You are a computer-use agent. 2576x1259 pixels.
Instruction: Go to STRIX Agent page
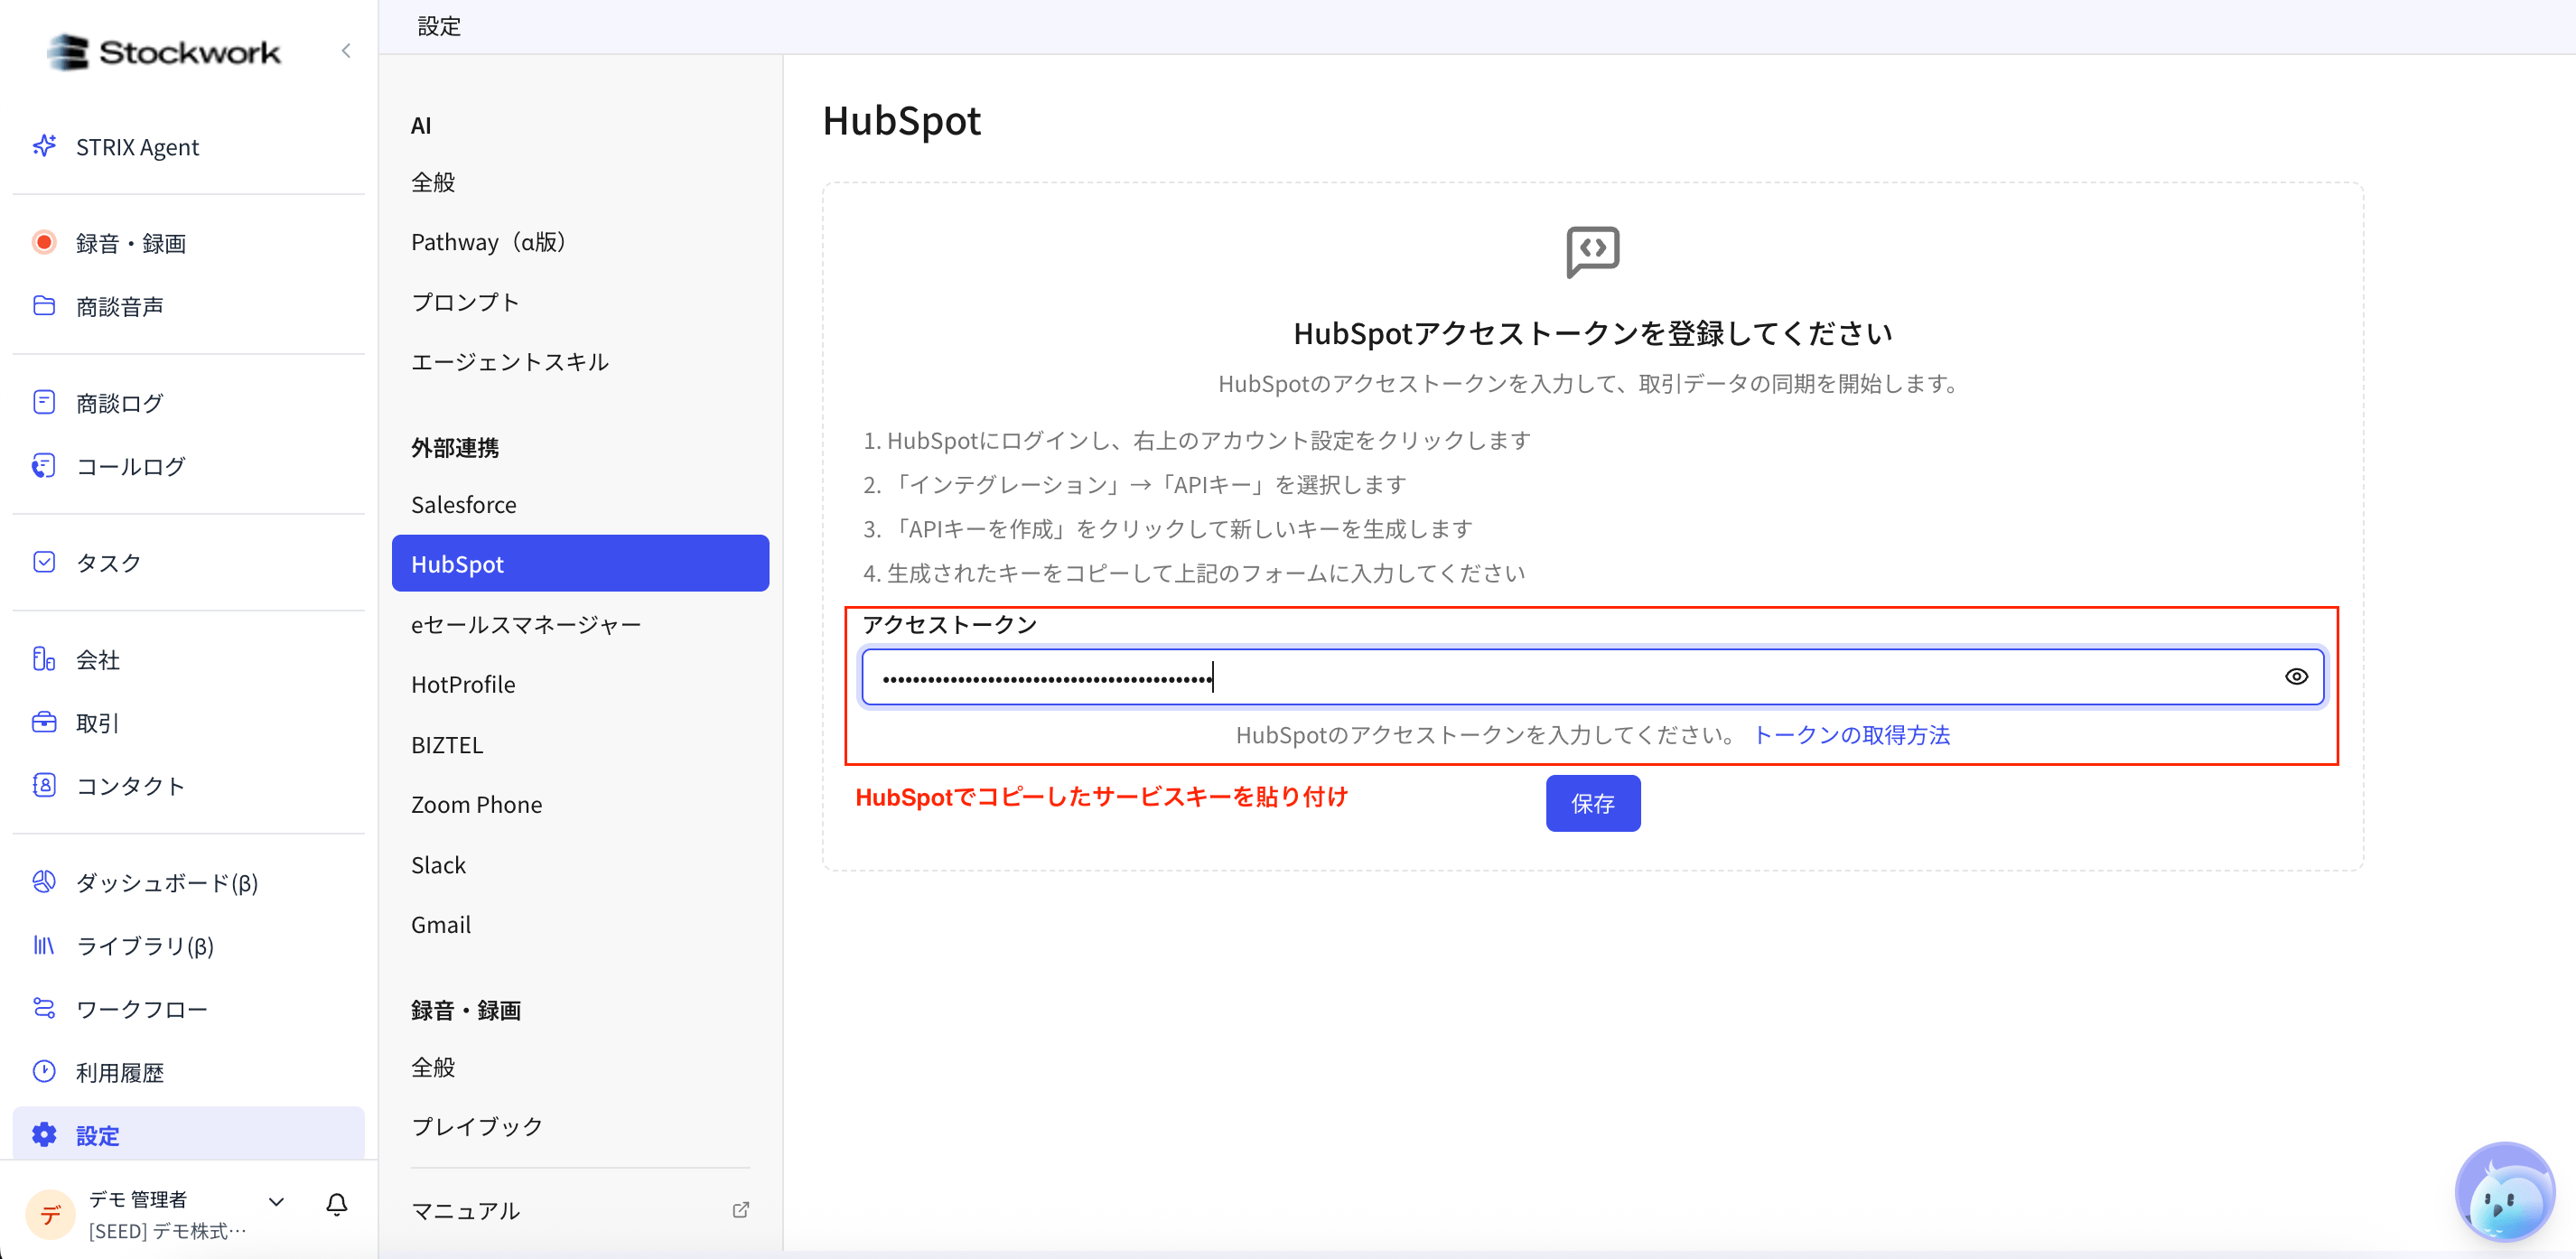137,147
